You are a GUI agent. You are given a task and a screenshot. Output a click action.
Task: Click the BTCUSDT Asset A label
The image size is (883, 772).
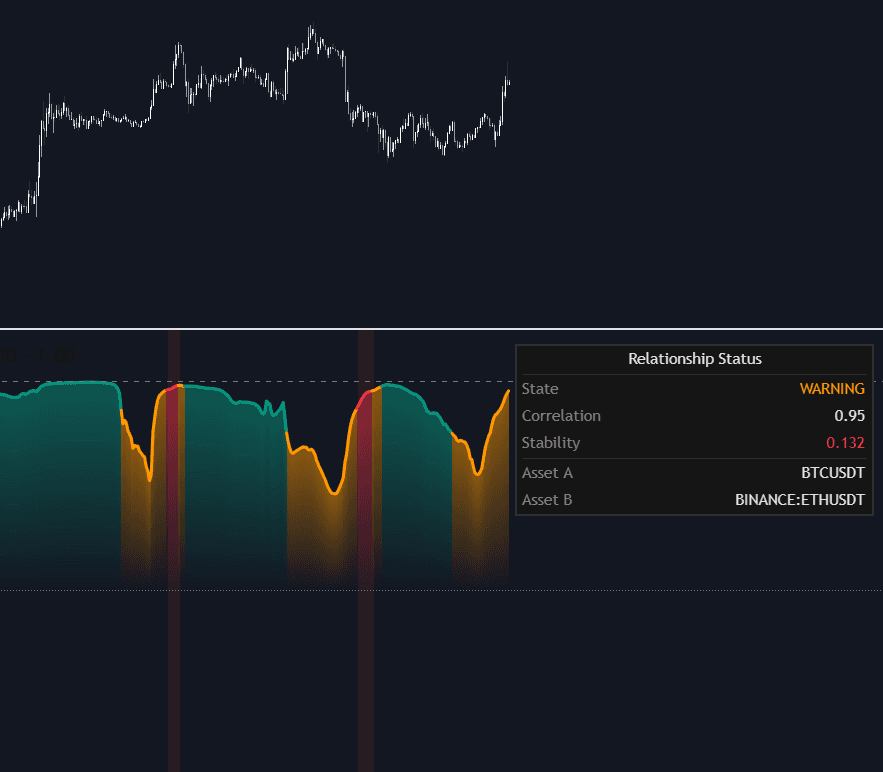[834, 472]
